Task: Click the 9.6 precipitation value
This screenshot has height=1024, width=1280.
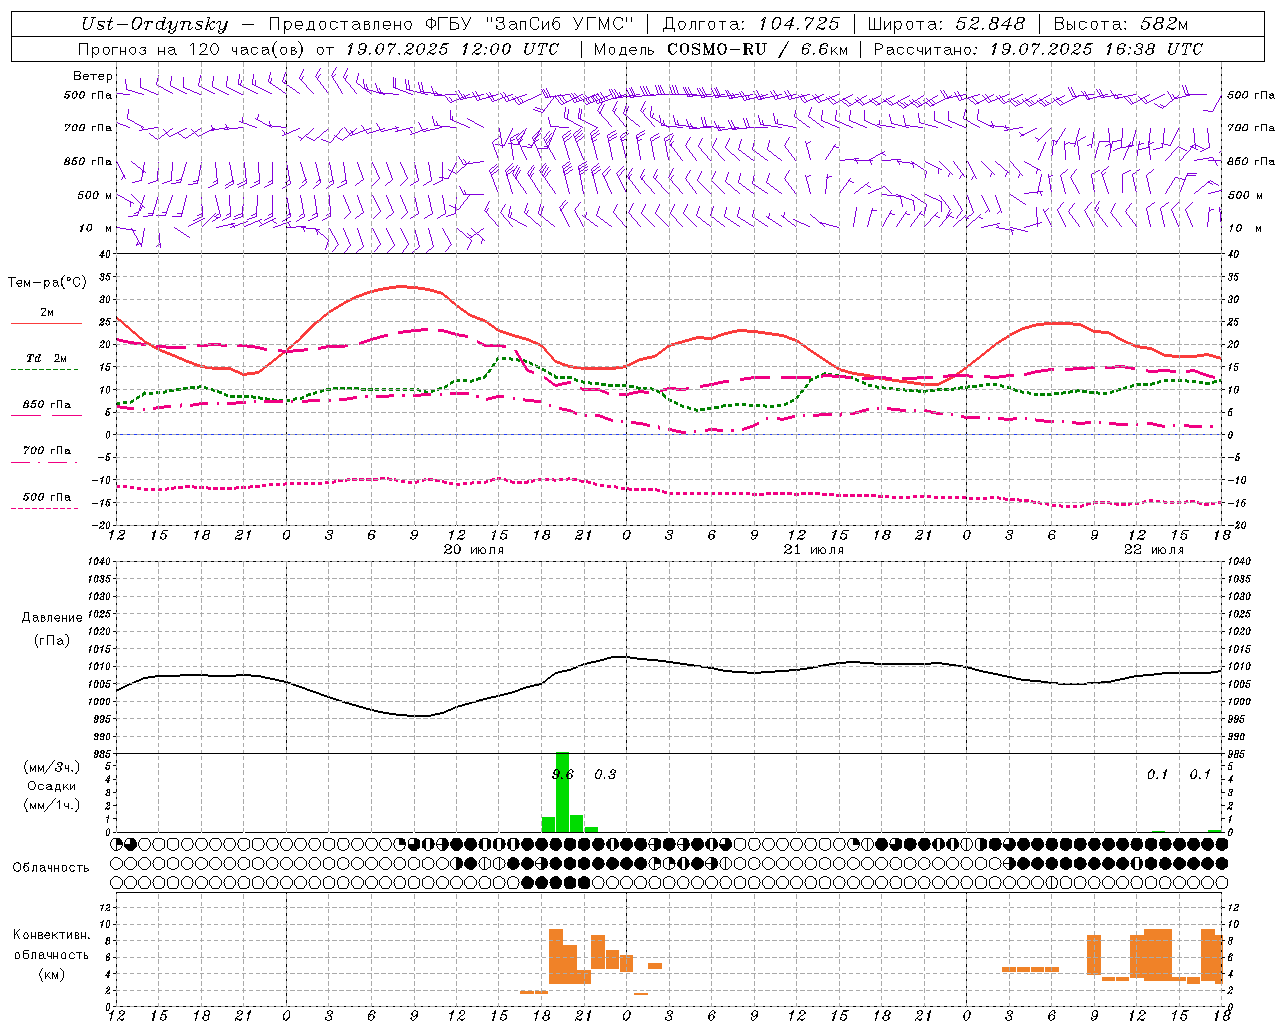Action: click(x=563, y=774)
